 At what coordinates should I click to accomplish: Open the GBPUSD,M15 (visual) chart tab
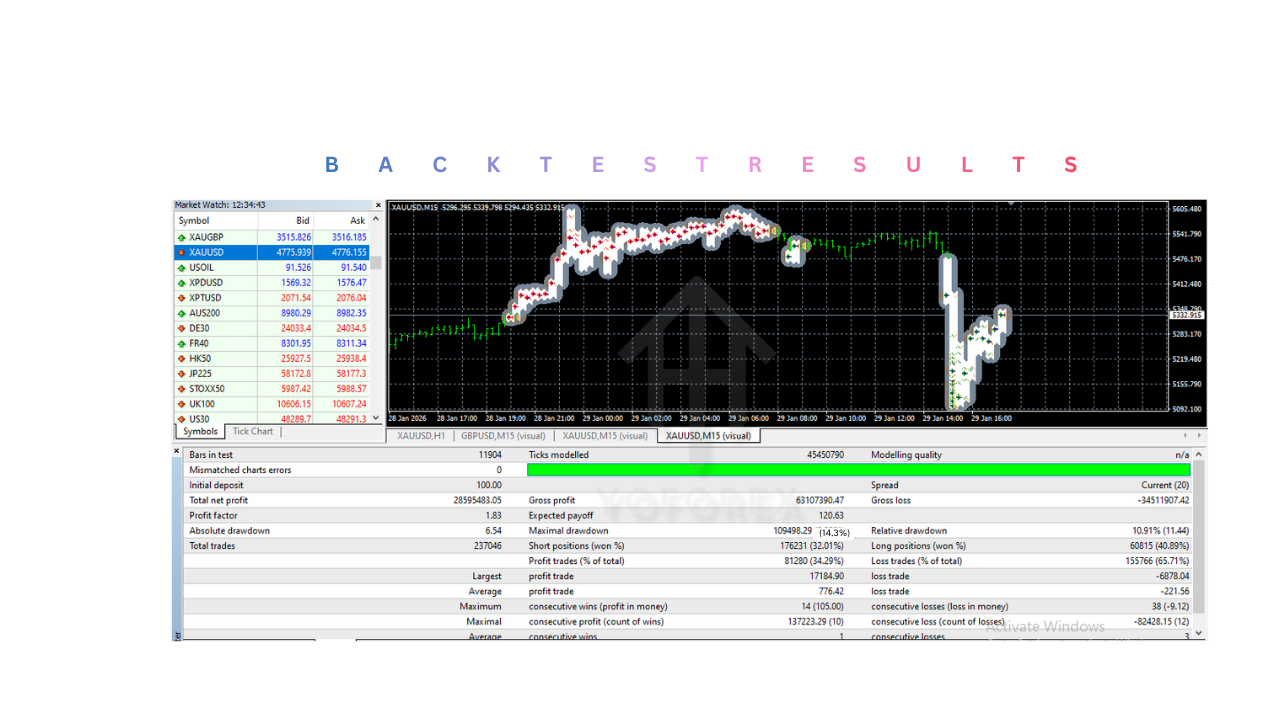pos(503,436)
